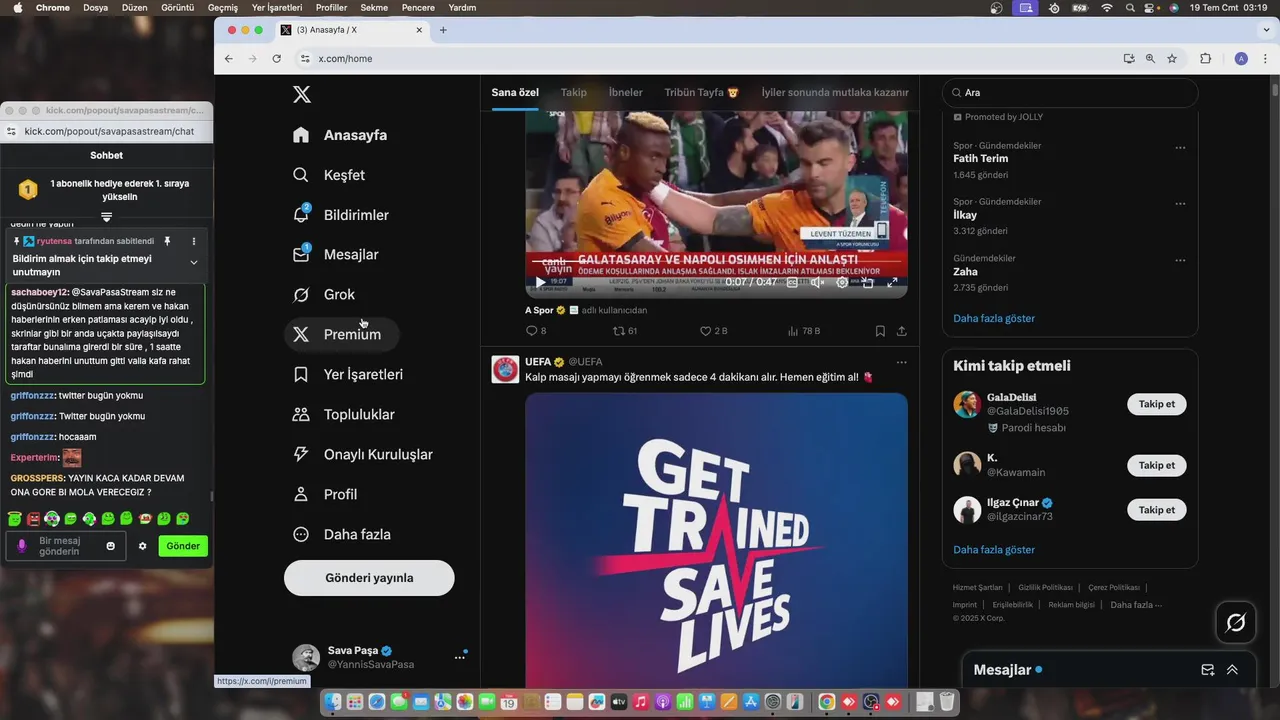
Task: Follow Ilgaz Çınar with Takip et
Action: [1157, 509]
